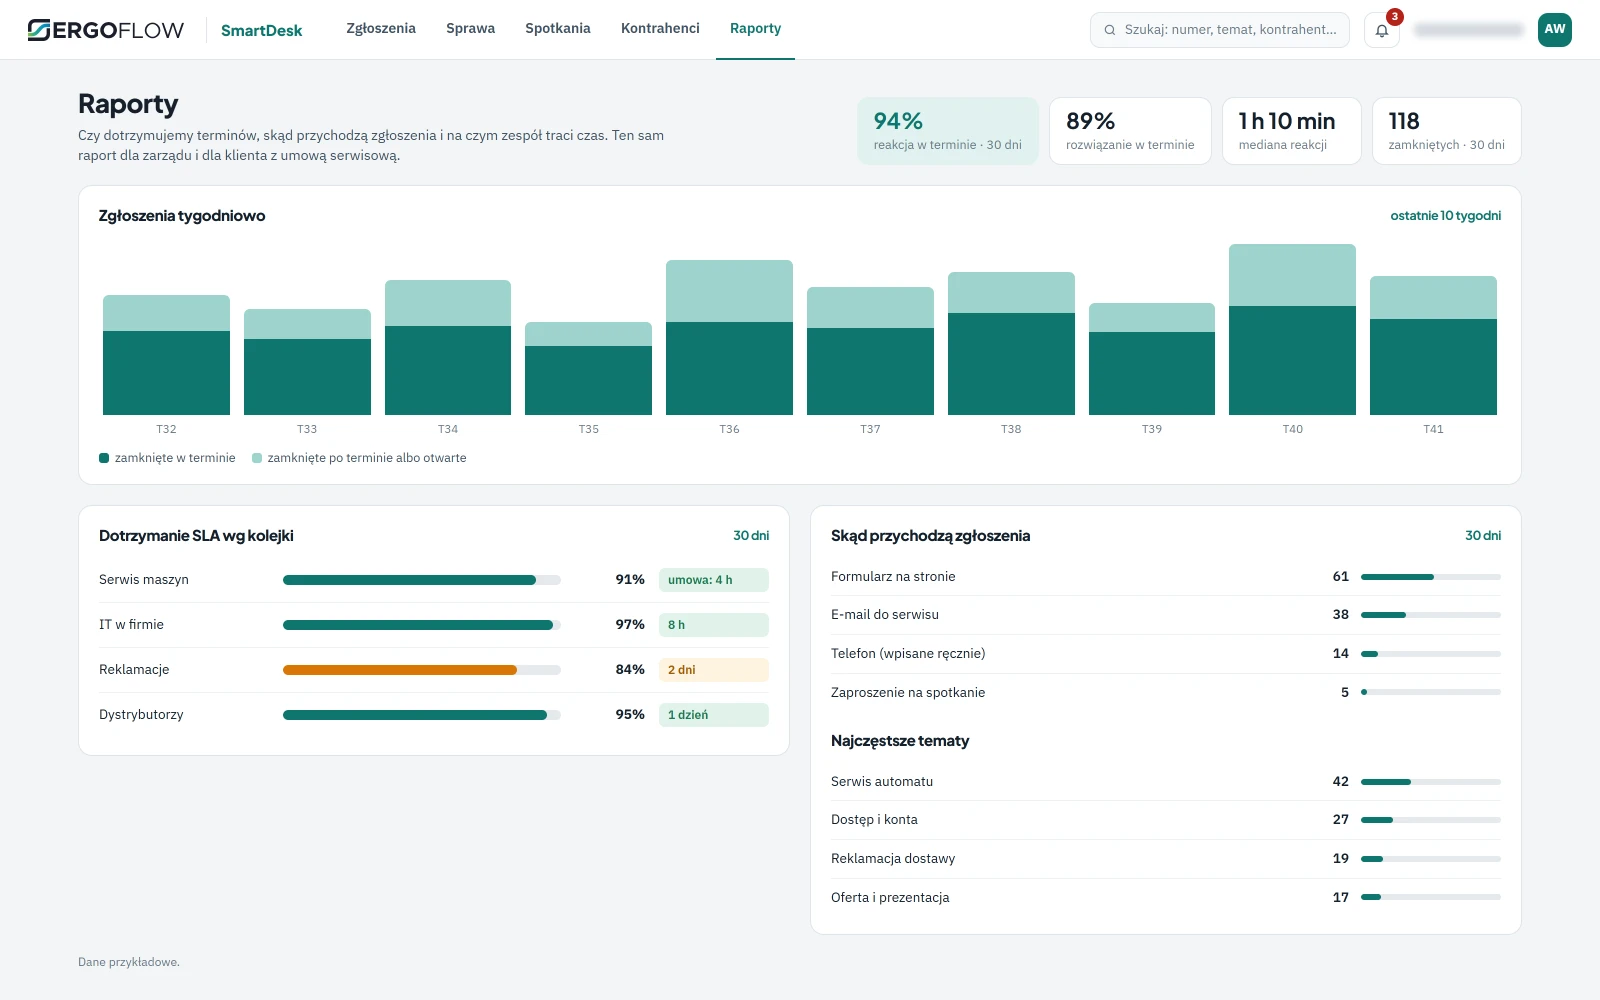Click the dark green legend marker
1600x1000 pixels.
(104, 458)
